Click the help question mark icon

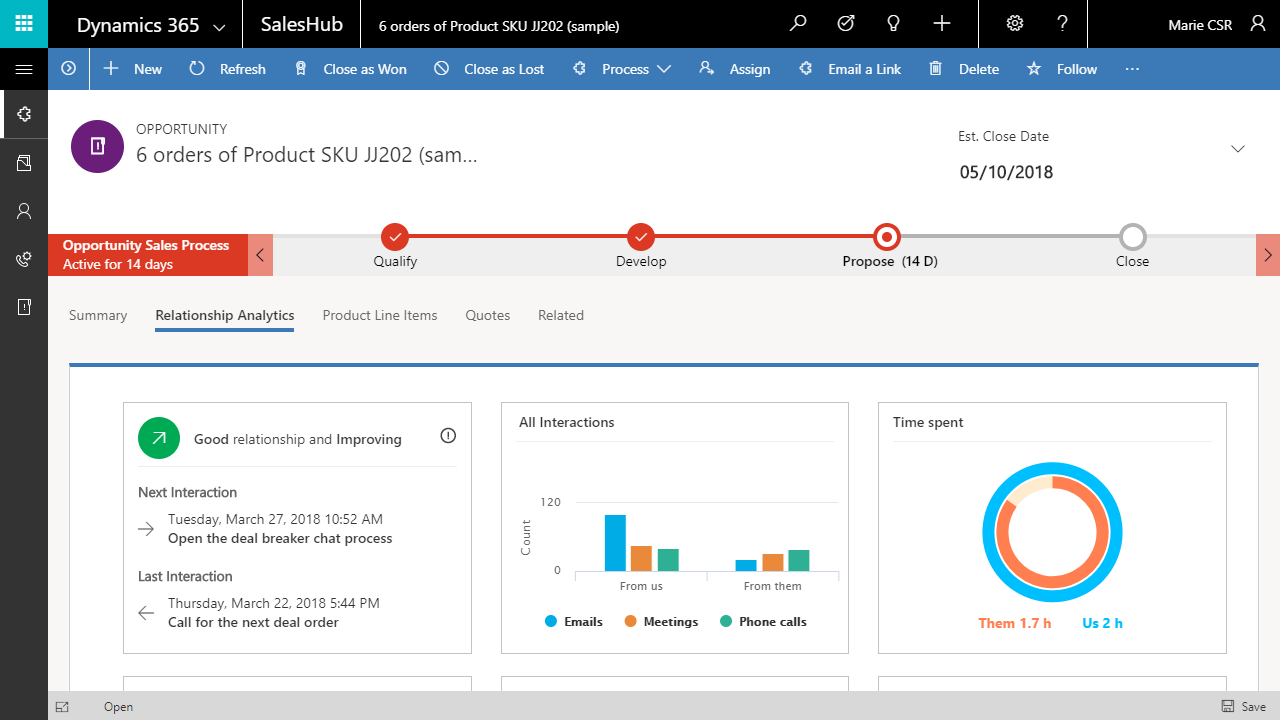[x=1063, y=24]
